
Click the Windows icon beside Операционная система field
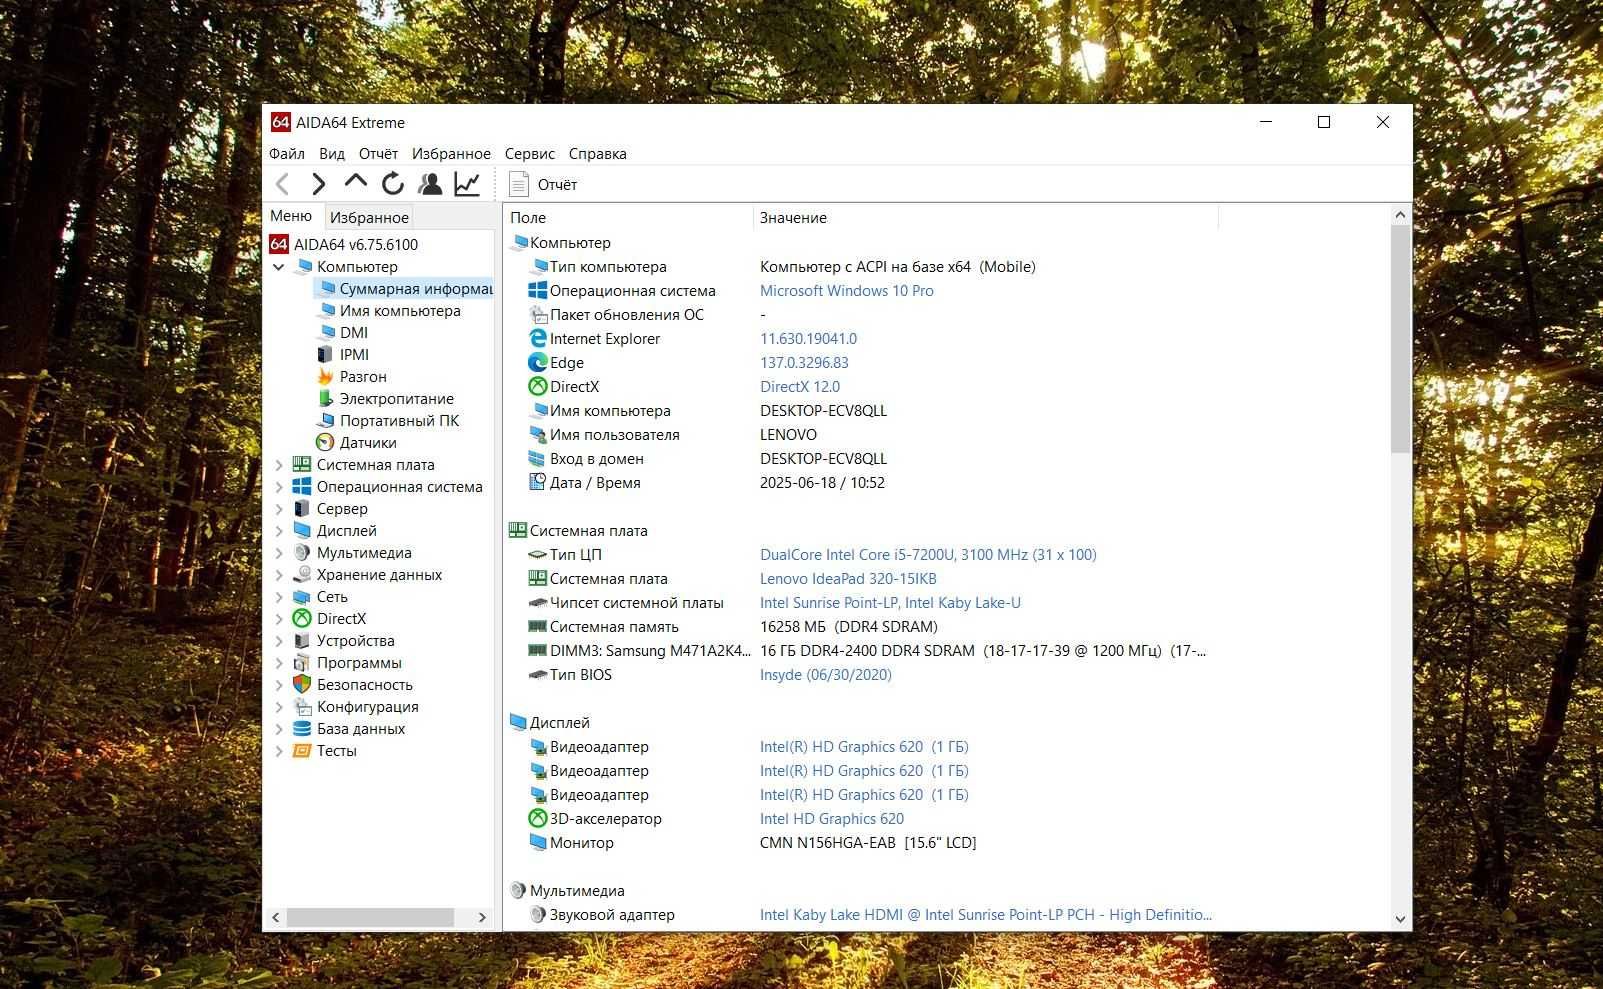(537, 290)
